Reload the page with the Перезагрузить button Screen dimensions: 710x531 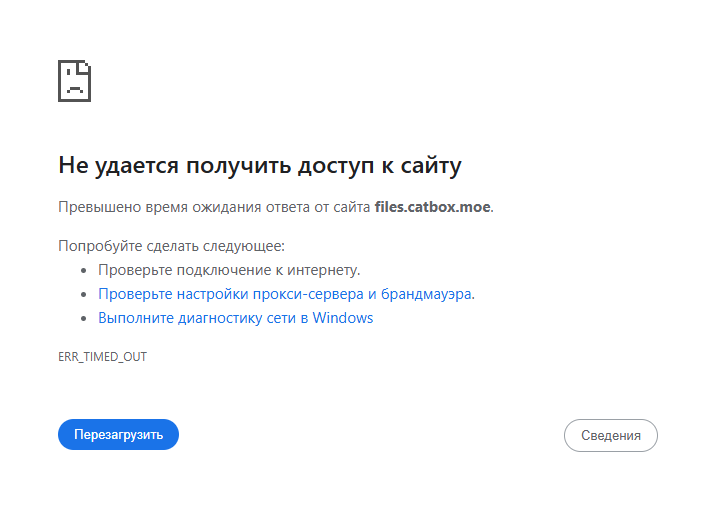tap(118, 435)
